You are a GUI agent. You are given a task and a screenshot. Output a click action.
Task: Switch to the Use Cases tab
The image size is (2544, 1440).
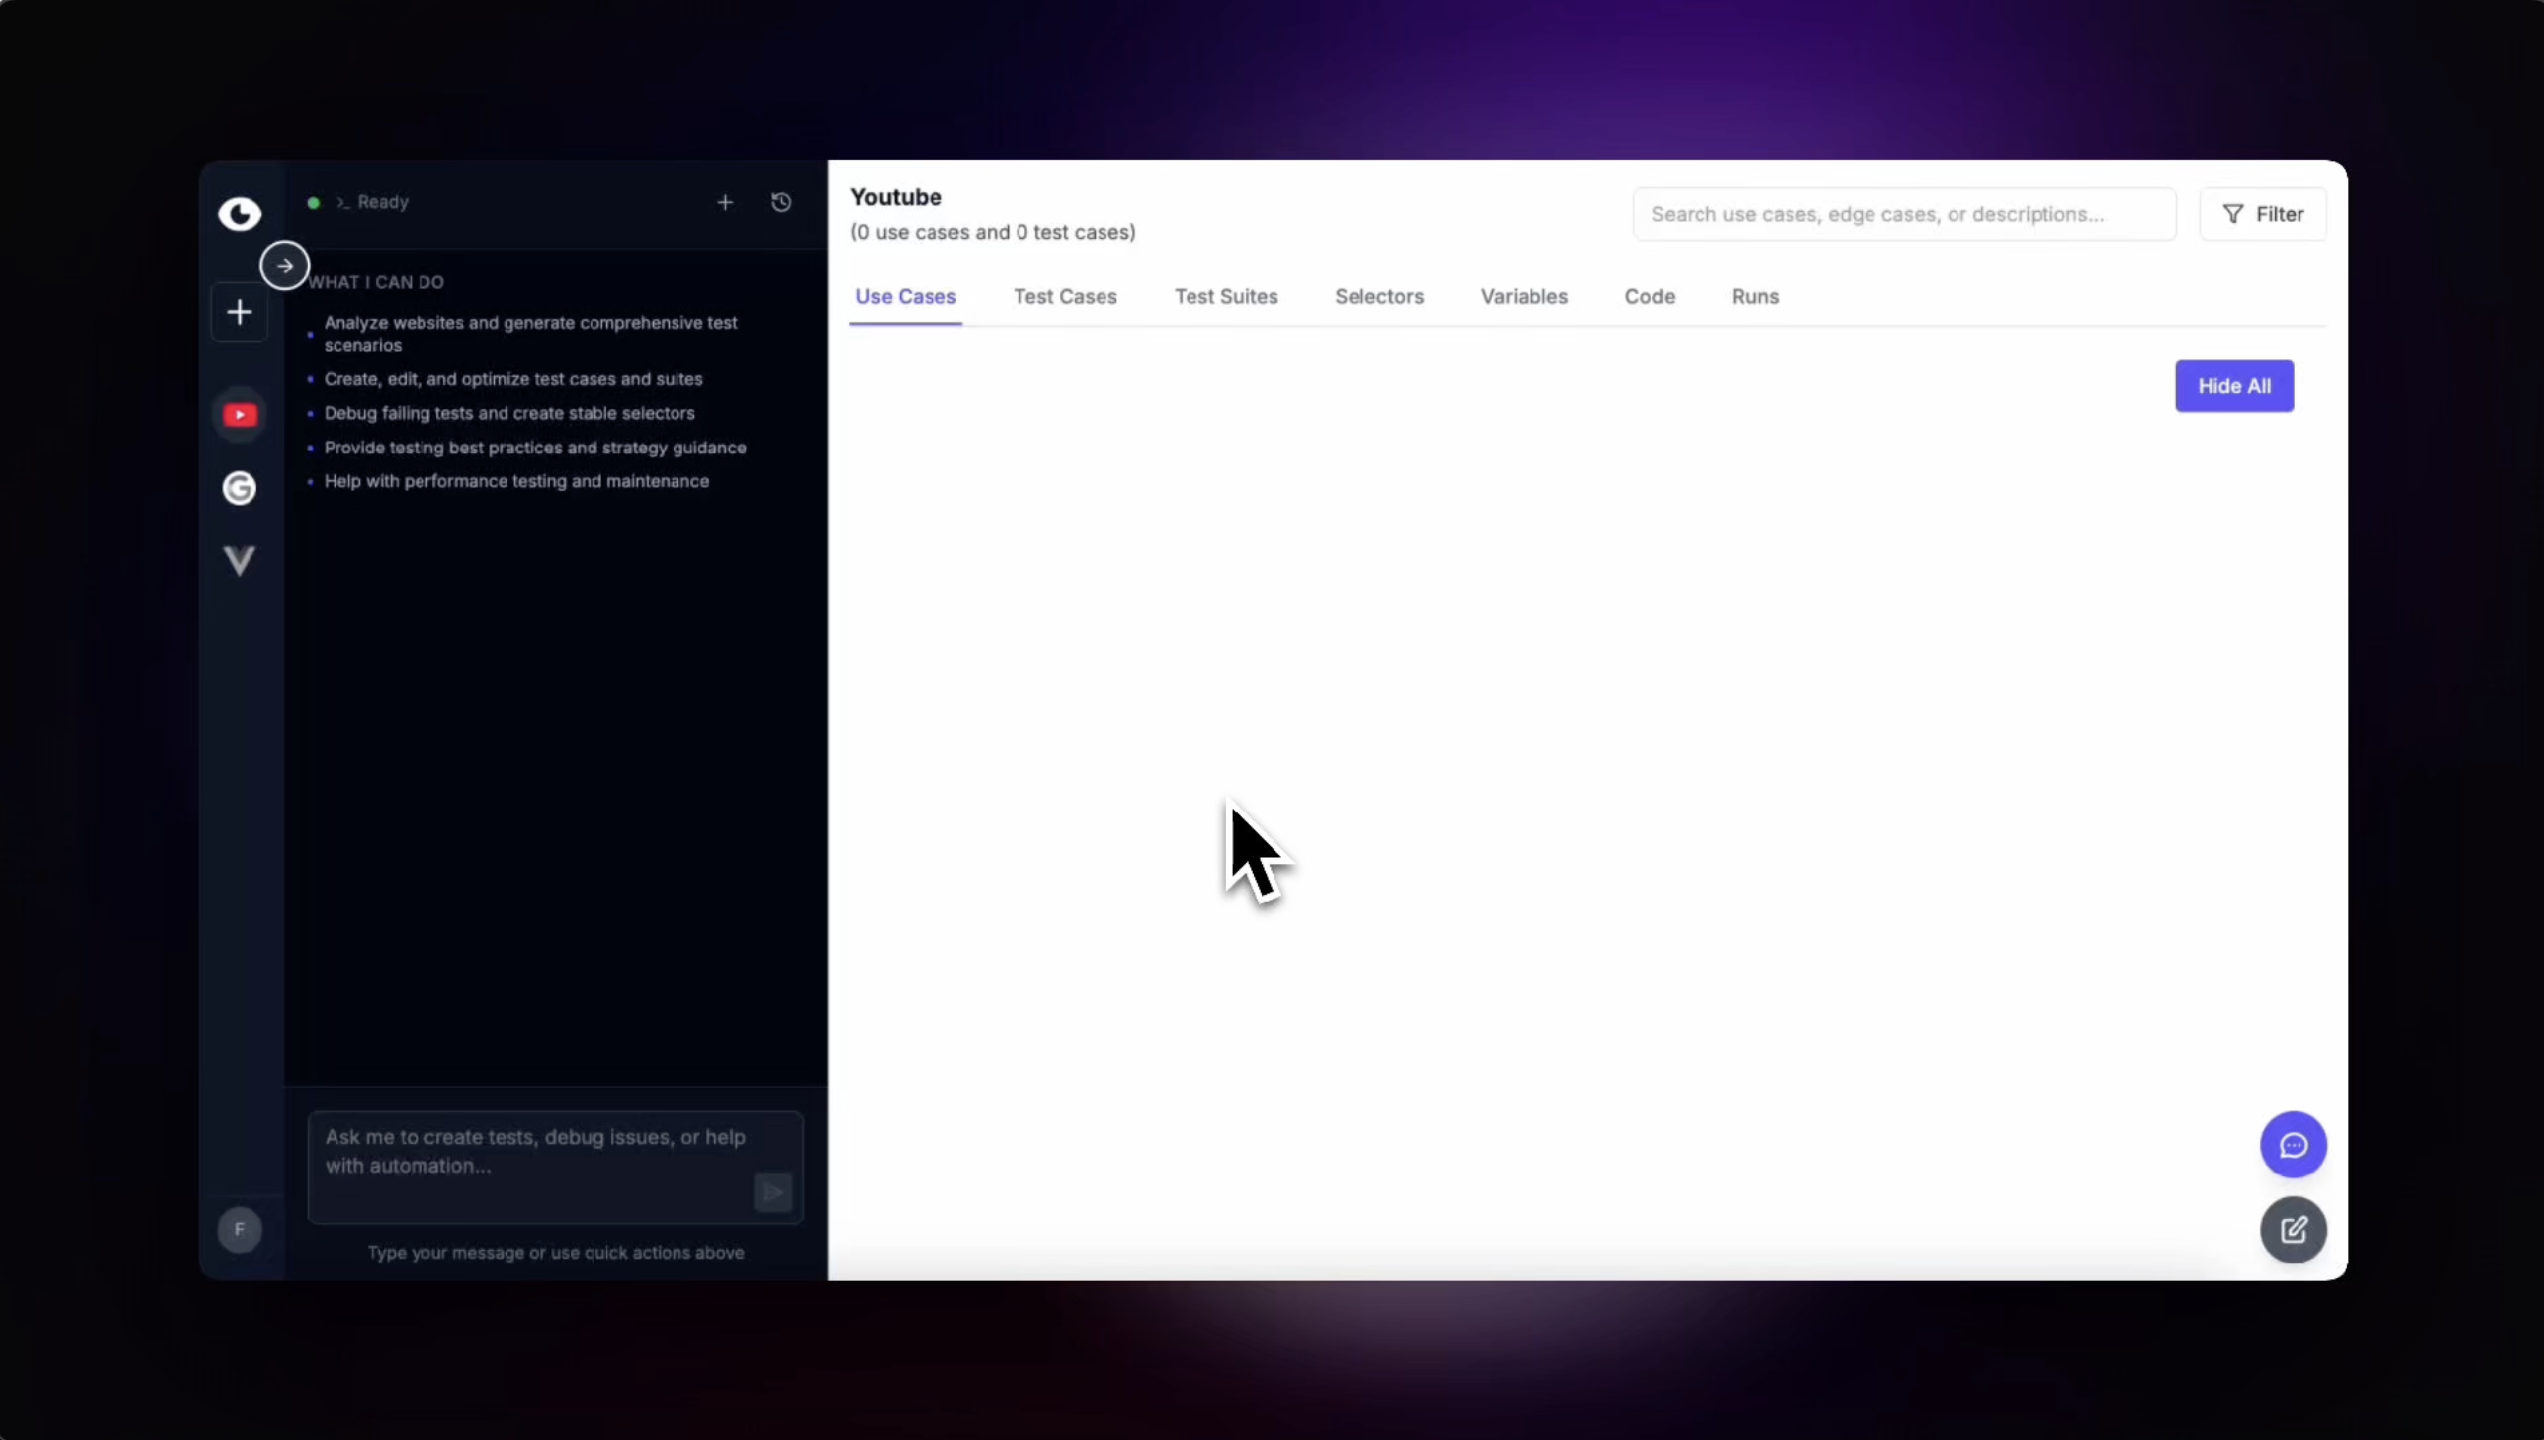905,297
